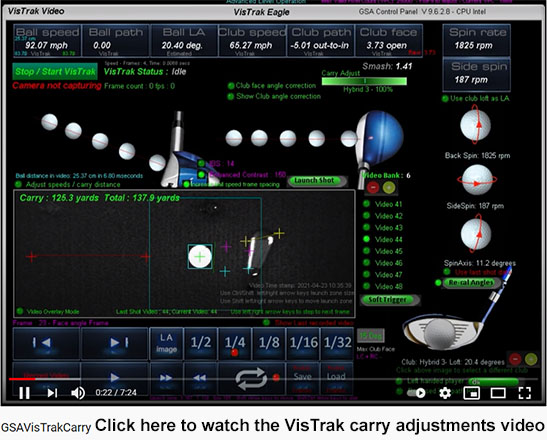
Task: Skip to the next video in the player
Action: click(x=52, y=393)
